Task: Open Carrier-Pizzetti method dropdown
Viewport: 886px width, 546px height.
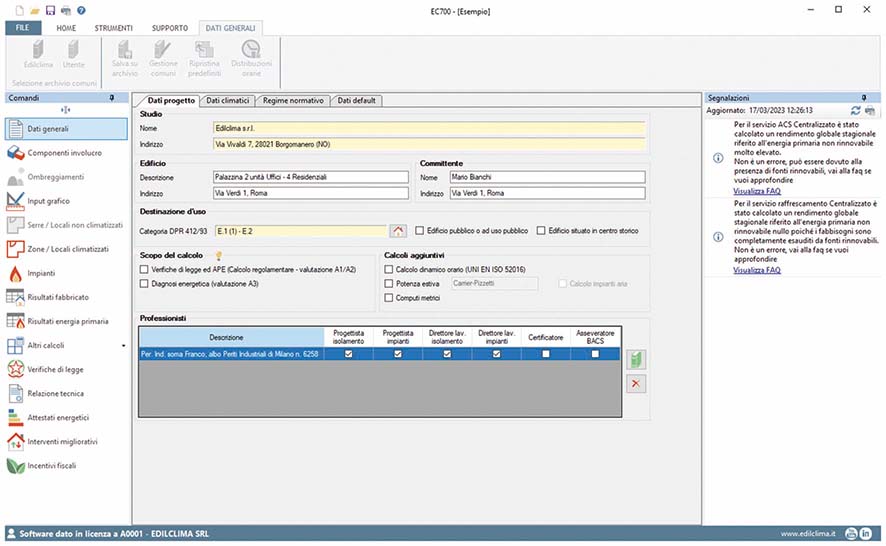Action: pyautogui.click(x=494, y=284)
